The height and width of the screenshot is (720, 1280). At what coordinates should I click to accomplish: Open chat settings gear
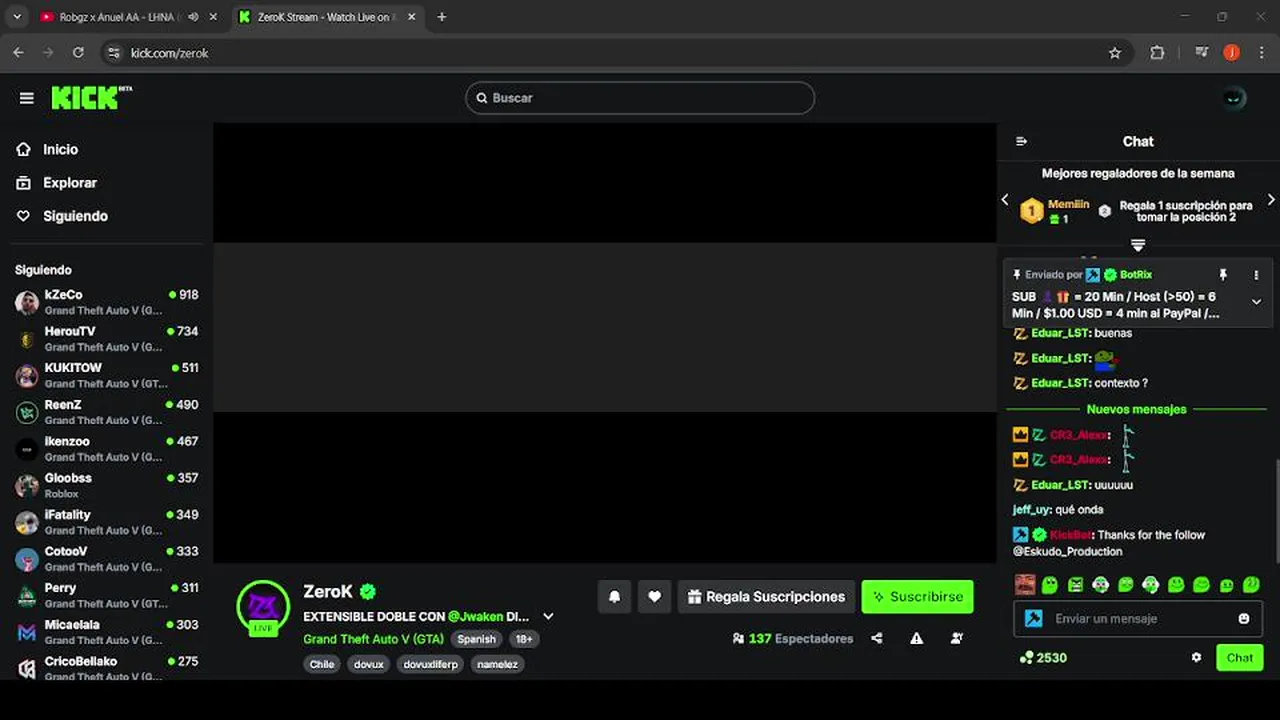click(x=1196, y=658)
